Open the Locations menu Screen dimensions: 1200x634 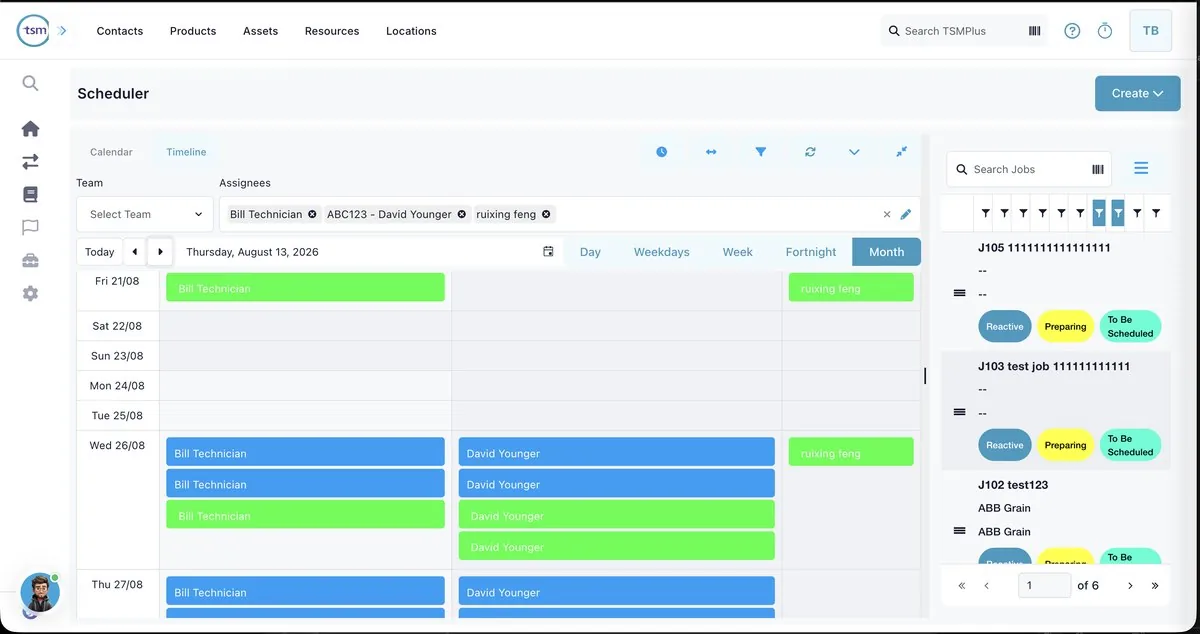pyautogui.click(x=411, y=31)
